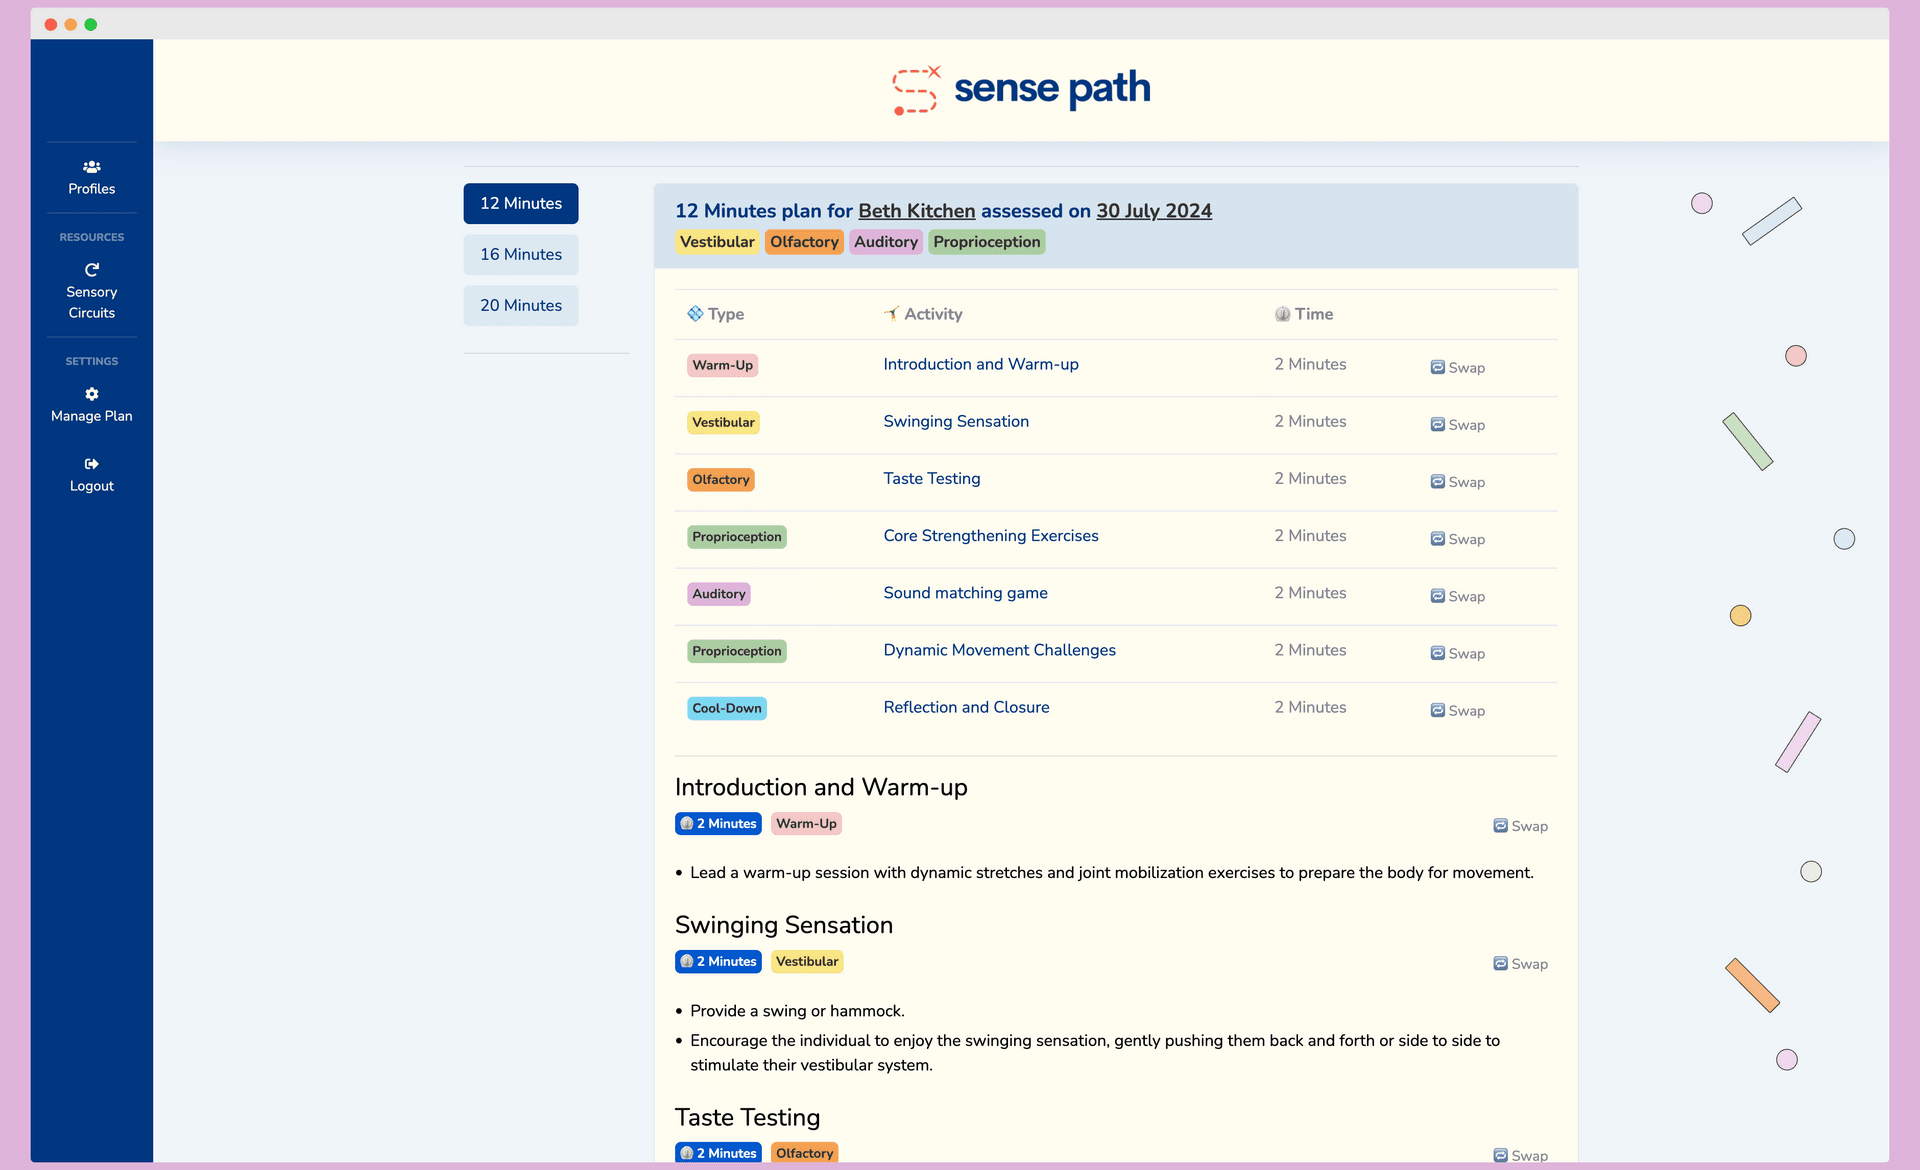Viewport: 1920px width, 1170px height.
Task: Select the 12 Minutes plan tab
Action: (520, 203)
